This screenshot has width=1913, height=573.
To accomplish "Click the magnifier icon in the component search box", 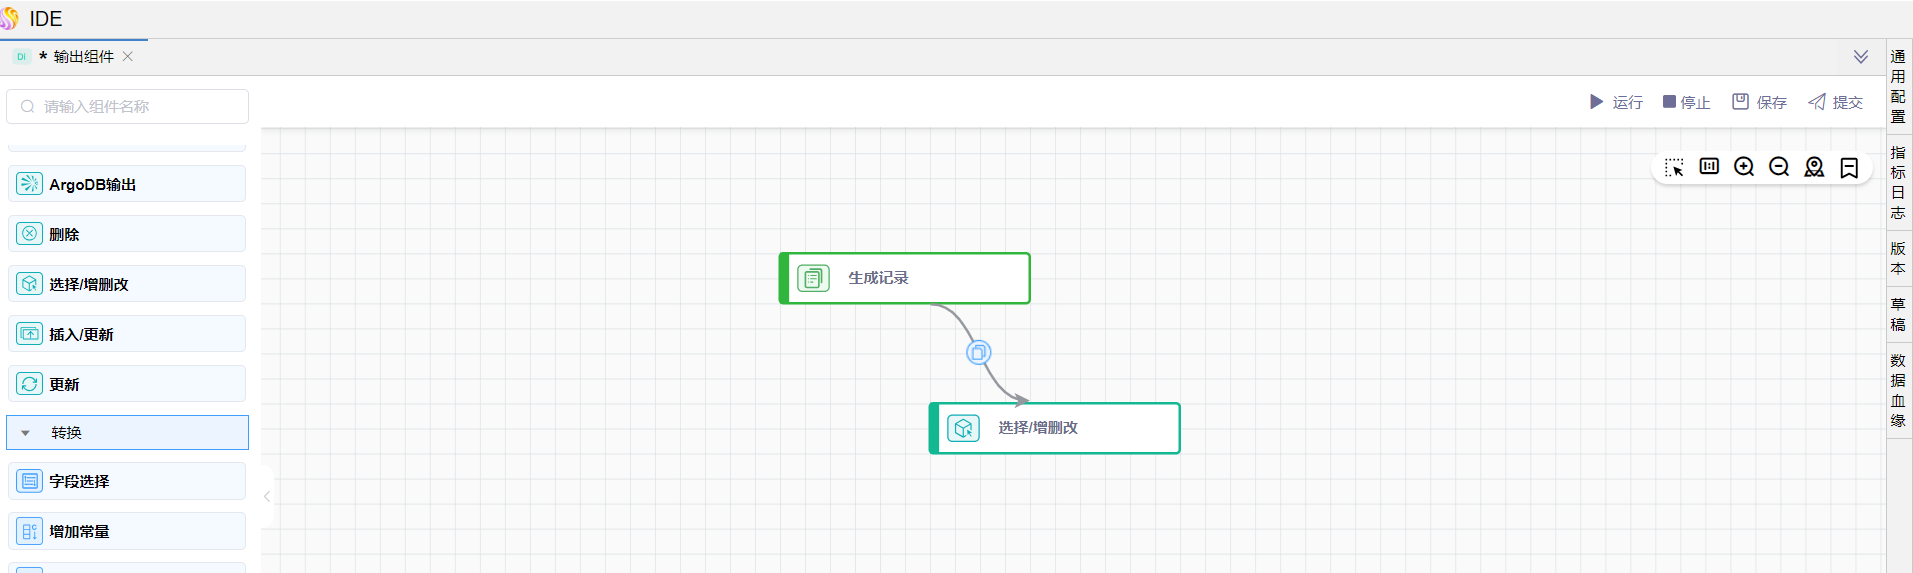I will coord(28,106).
